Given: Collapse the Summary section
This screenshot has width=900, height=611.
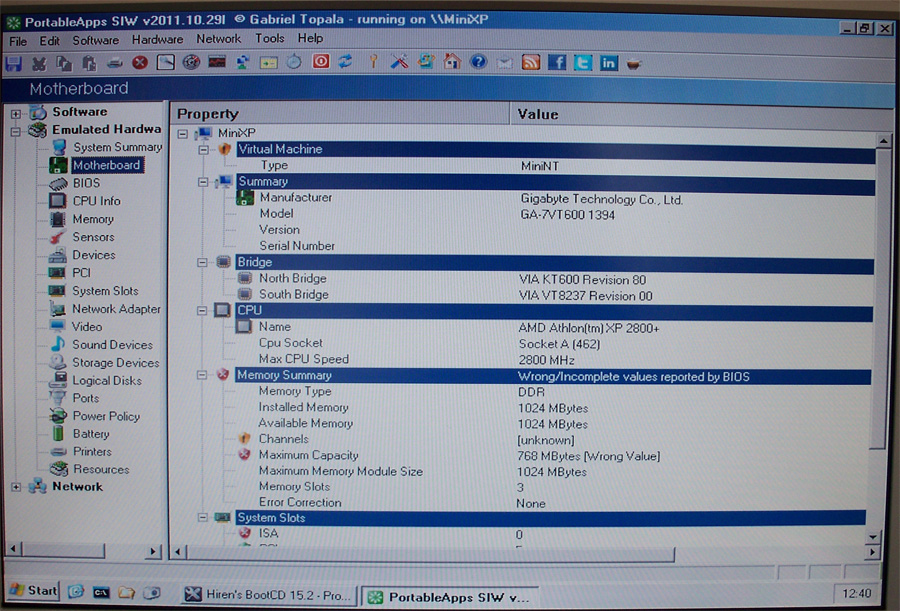Looking at the screenshot, I should (203, 182).
